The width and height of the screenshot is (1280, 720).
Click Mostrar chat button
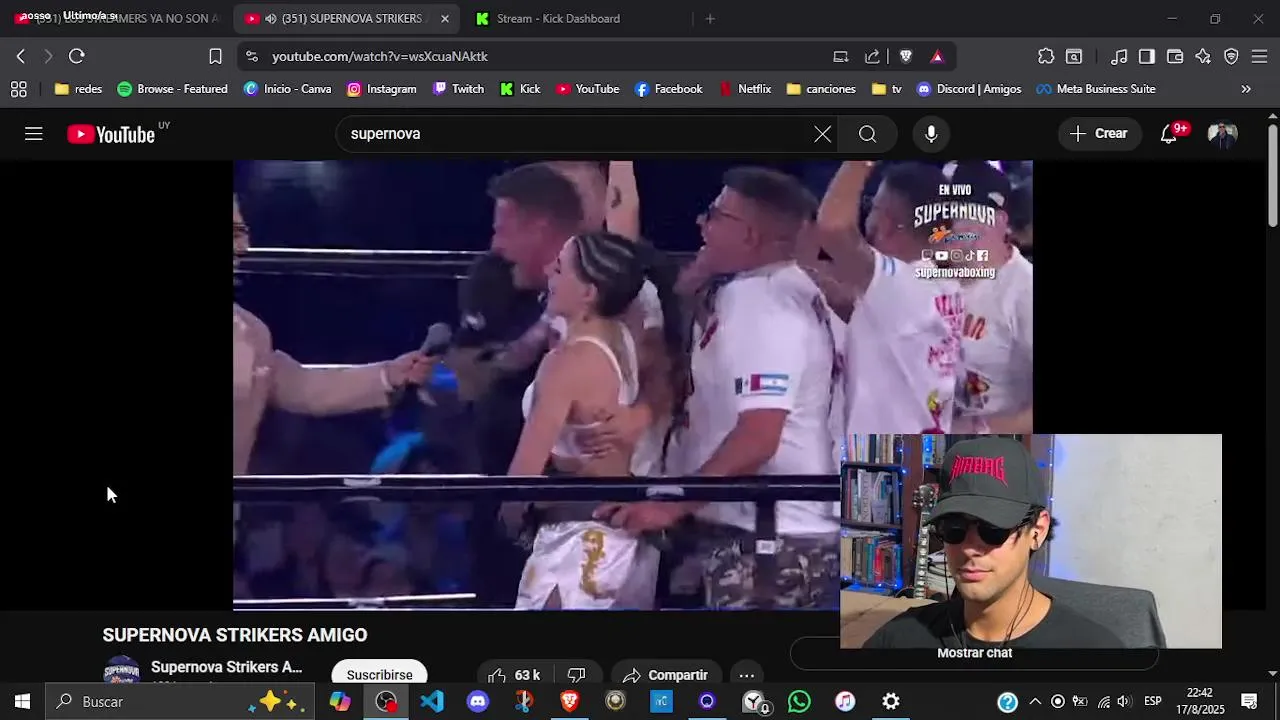pyautogui.click(x=974, y=653)
